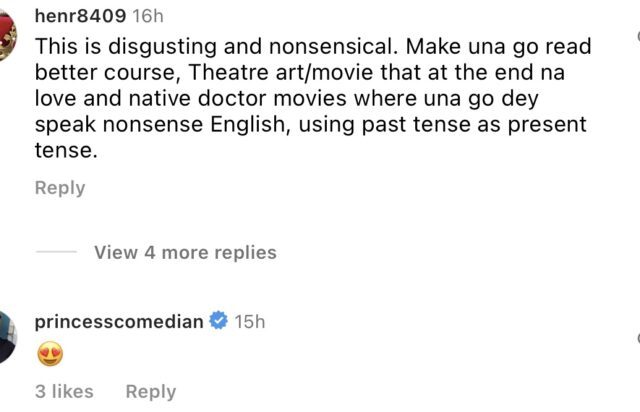Reply to princesscomedian's comment
The height and width of the screenshot is (412, 640).
coord(151,392)
